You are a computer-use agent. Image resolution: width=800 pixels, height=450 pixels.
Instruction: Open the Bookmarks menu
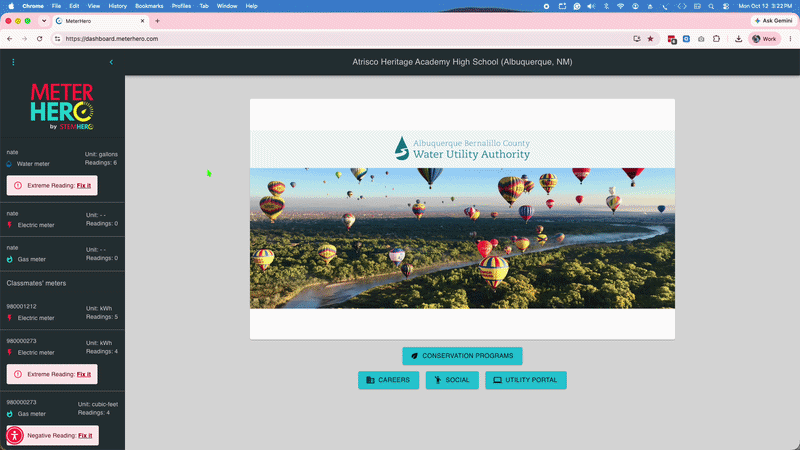[149, 6]
